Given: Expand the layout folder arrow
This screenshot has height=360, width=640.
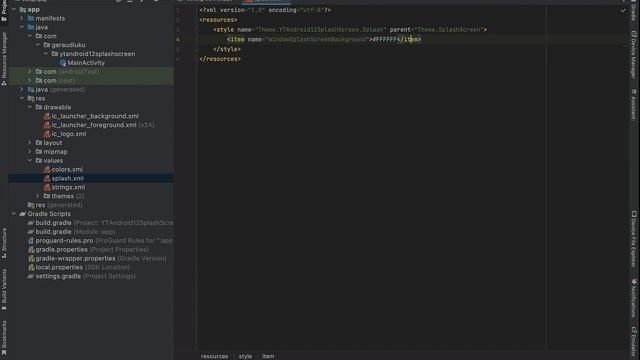Looking at the screenshot, I should [30, 143].
